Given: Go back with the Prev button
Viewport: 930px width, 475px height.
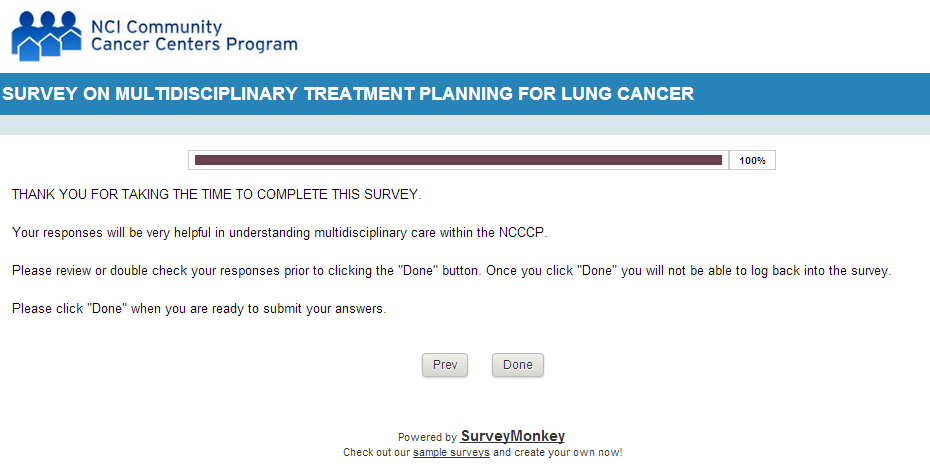Looking at the screenshot, I should pyautogui.click(x=445, y=365).
